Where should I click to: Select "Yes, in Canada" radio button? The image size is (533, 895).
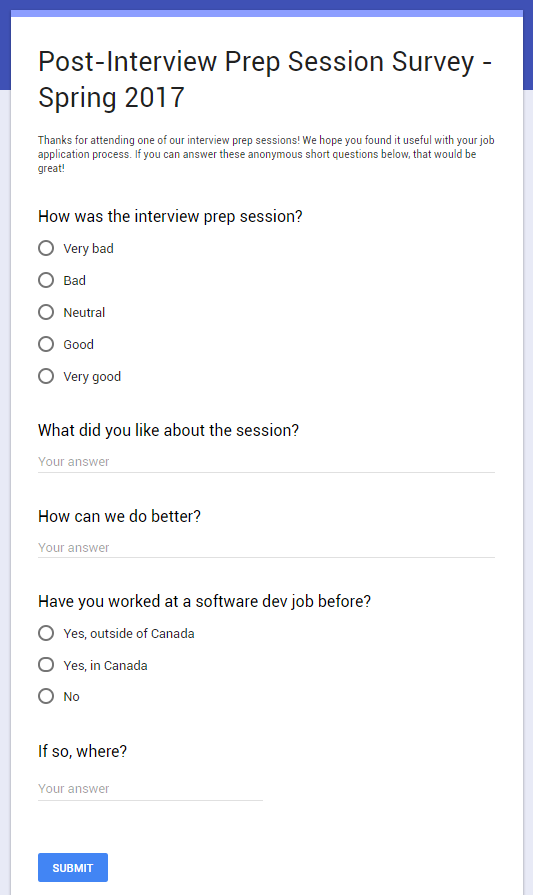[x=46, y=665]
